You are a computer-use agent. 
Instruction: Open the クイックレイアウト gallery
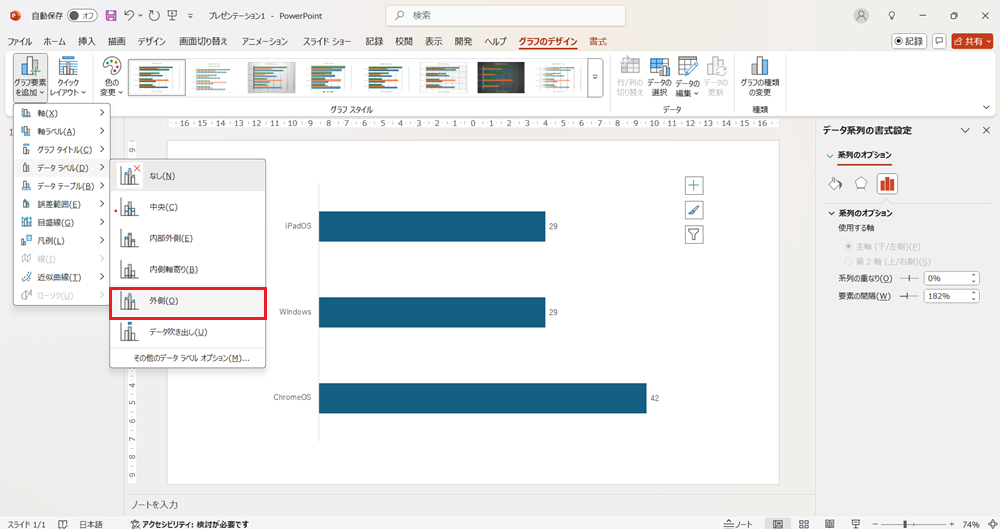click(68, 77)
